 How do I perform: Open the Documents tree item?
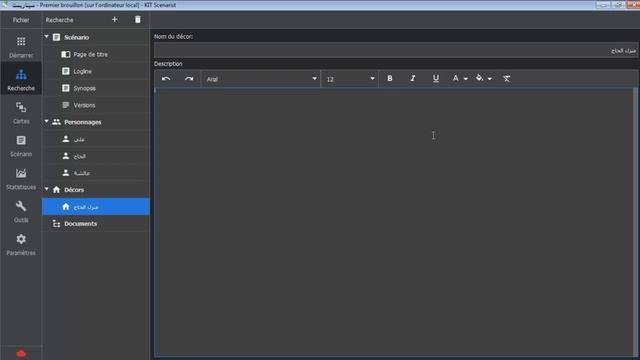[x=96, y=224]
